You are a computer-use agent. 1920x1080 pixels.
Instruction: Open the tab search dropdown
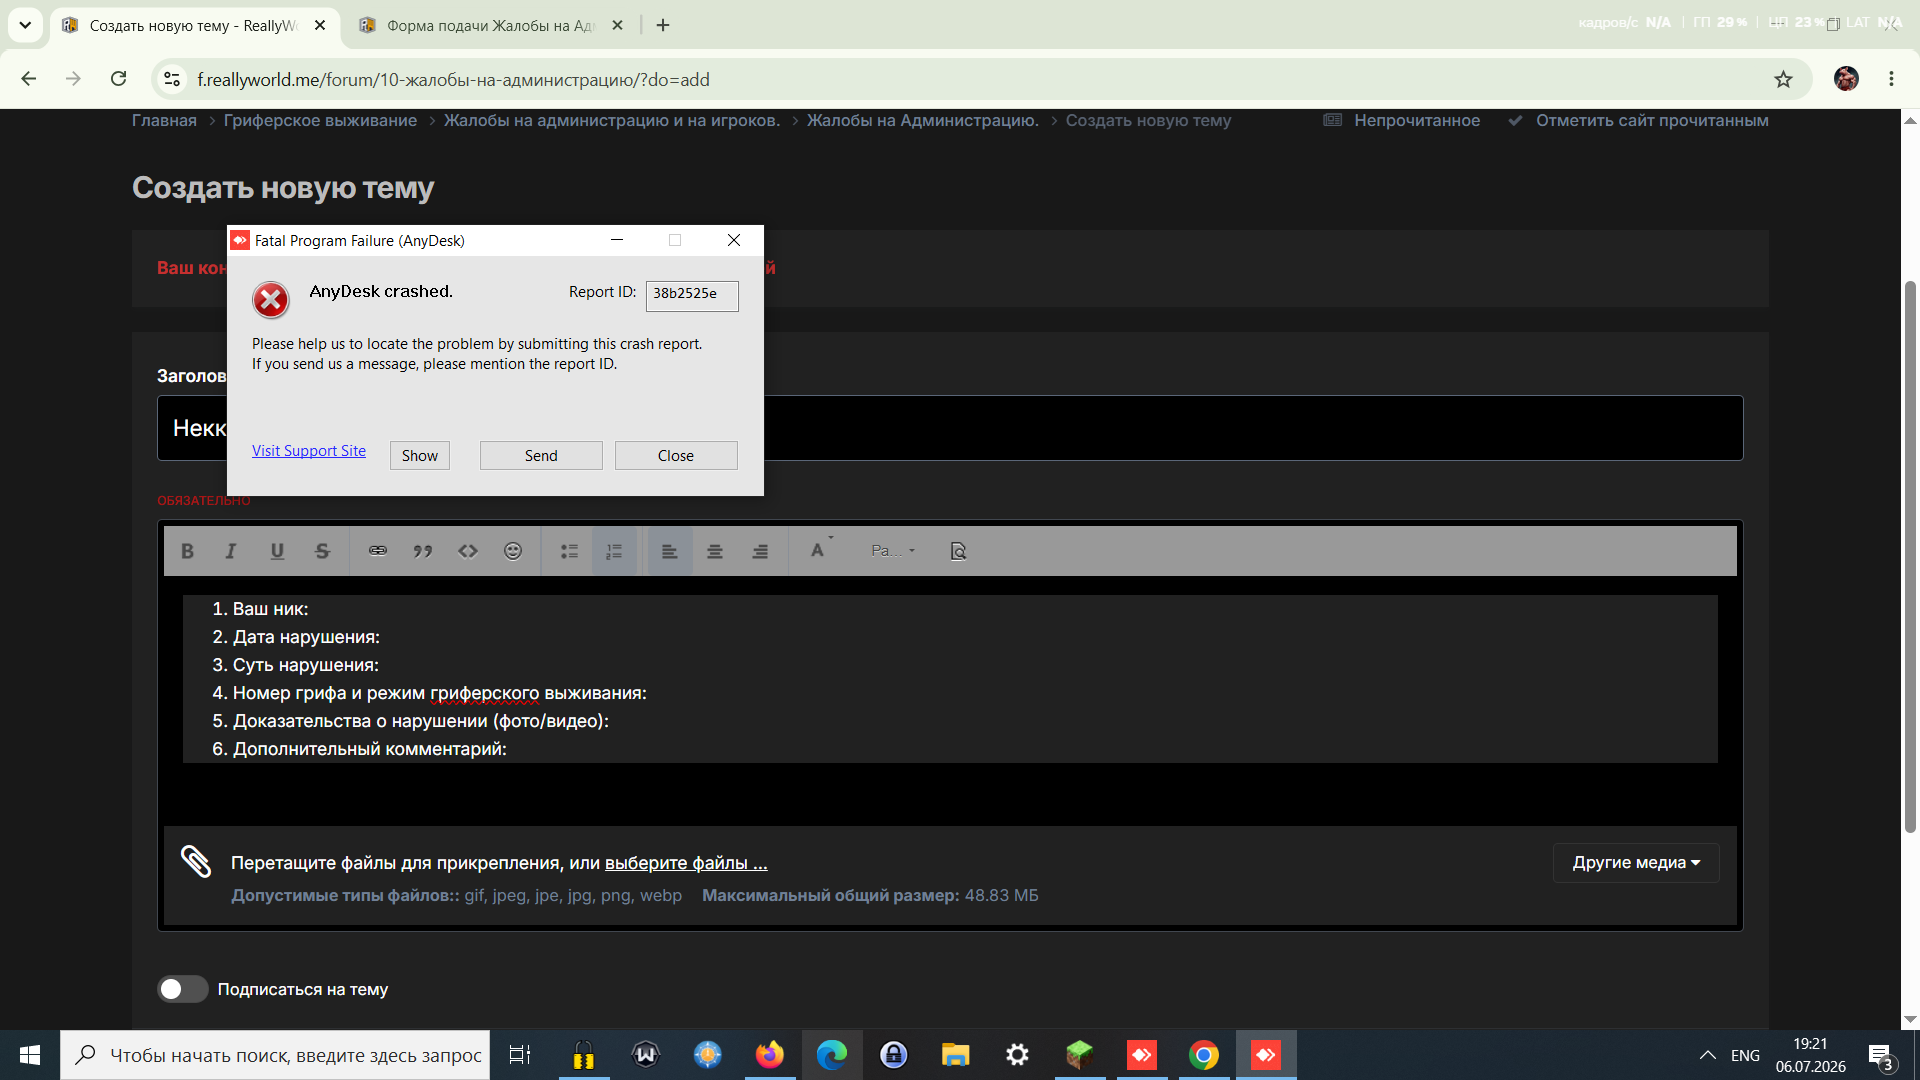tap(25, 26)
